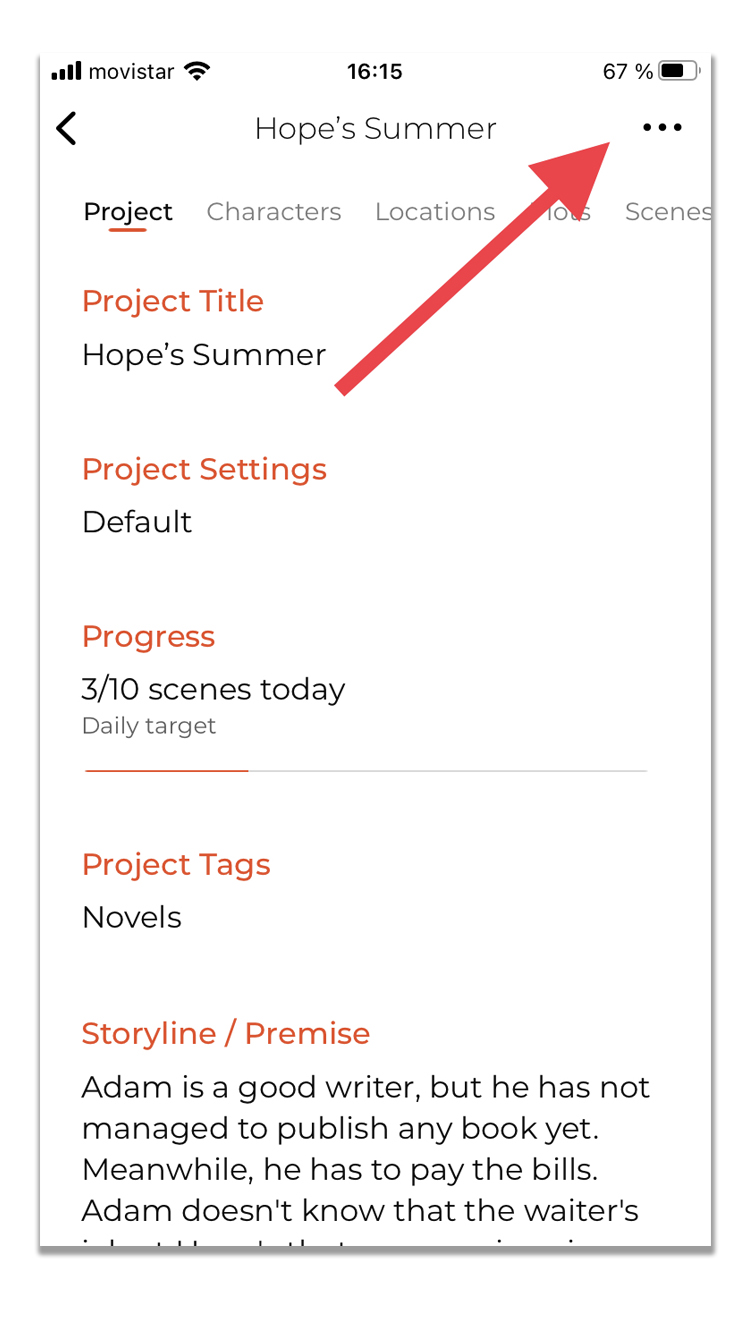Edit the Project Title field Hope's Summer
The height and width of the screenshot is (1334, 750).
click(204, 355)
